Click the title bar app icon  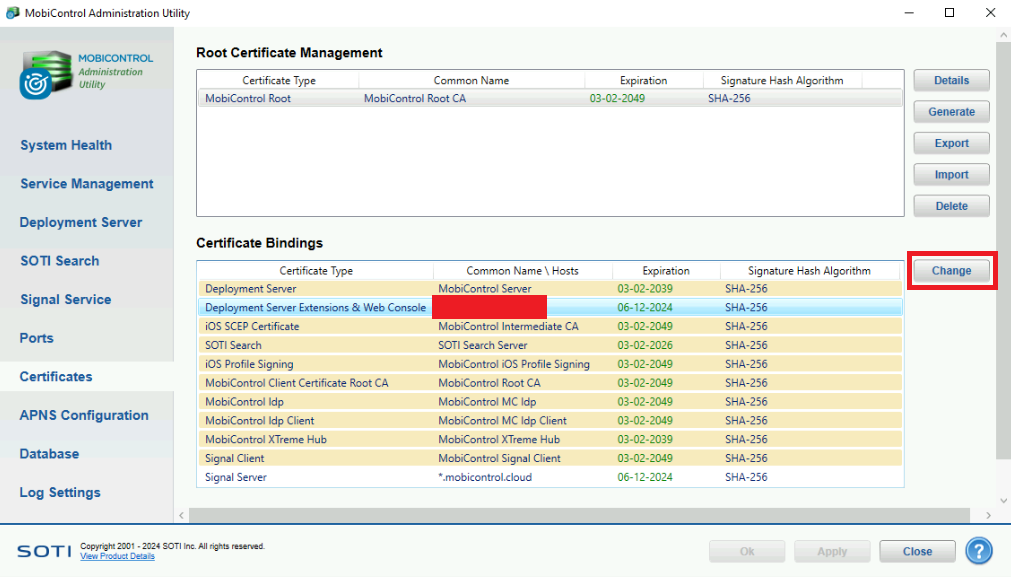click(x=12, y=13)
